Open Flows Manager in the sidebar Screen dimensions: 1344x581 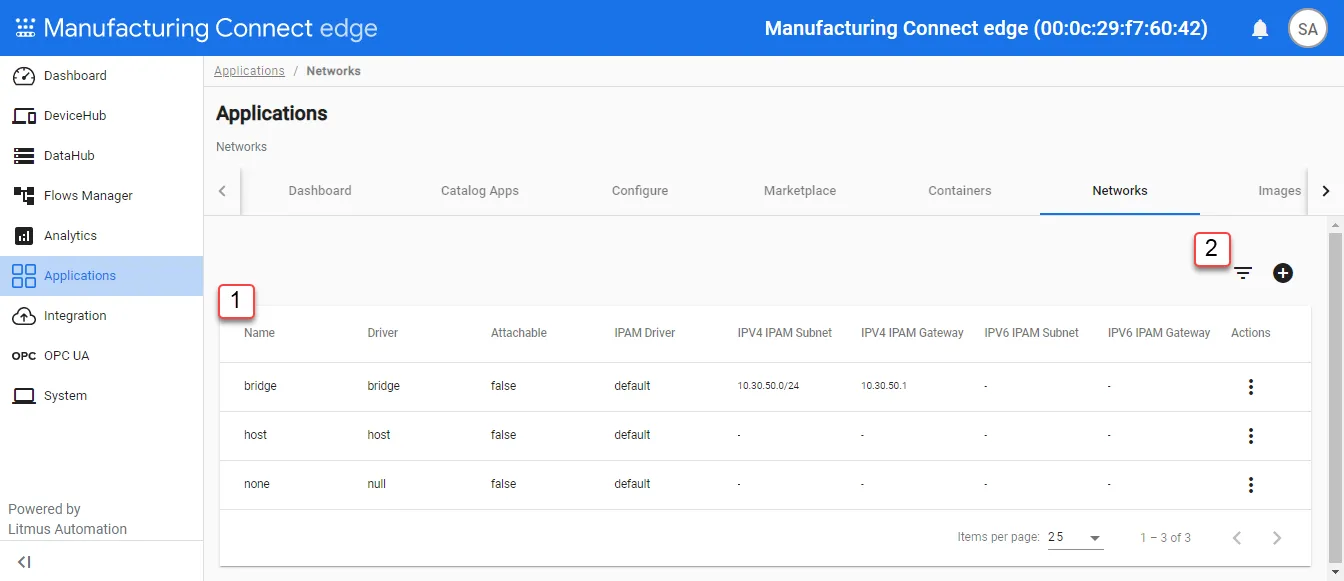[102, 196]
